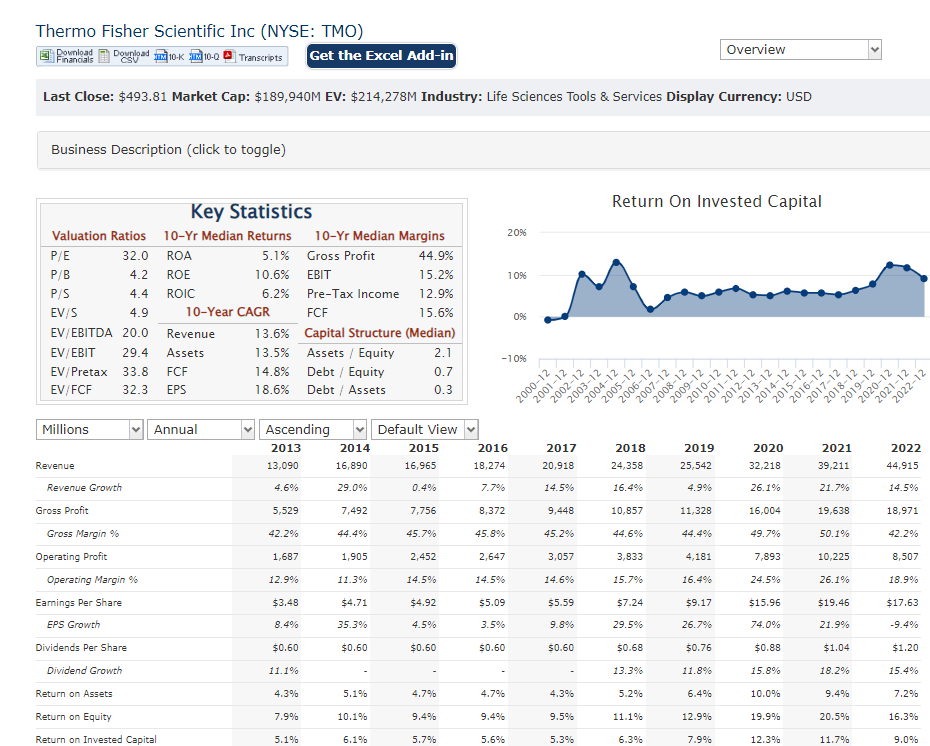
Task: Click the Earnings Per Share row label
Action: (78, 602)
